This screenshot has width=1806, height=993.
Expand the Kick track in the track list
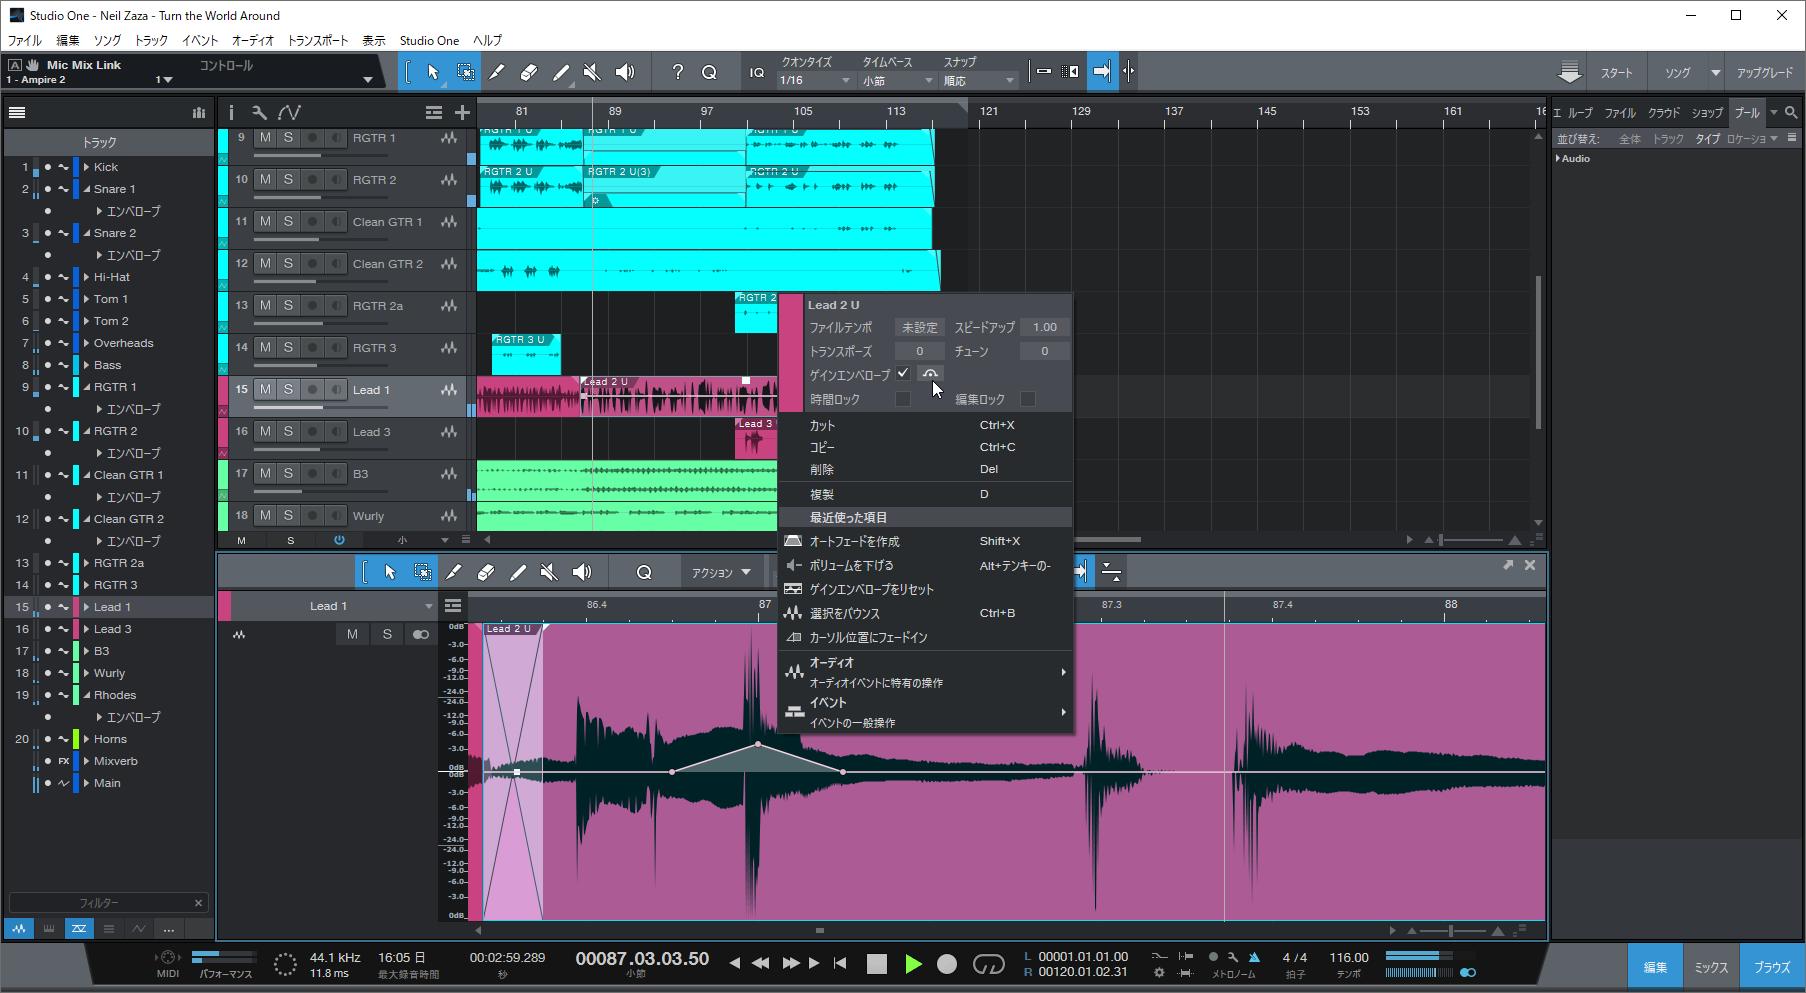(x=87, y=167)
